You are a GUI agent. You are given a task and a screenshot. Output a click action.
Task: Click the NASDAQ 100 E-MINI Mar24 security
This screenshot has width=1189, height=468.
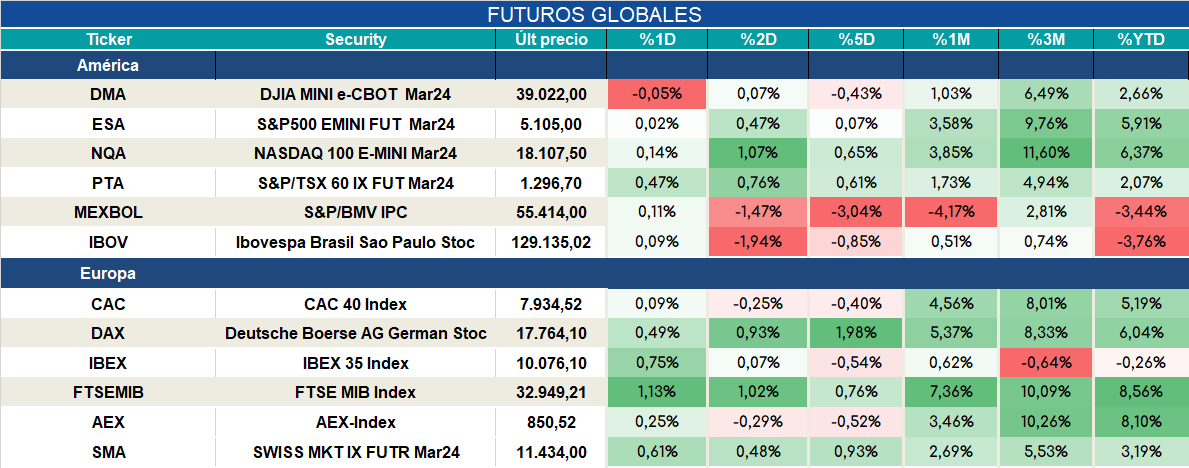click(356, 153)
